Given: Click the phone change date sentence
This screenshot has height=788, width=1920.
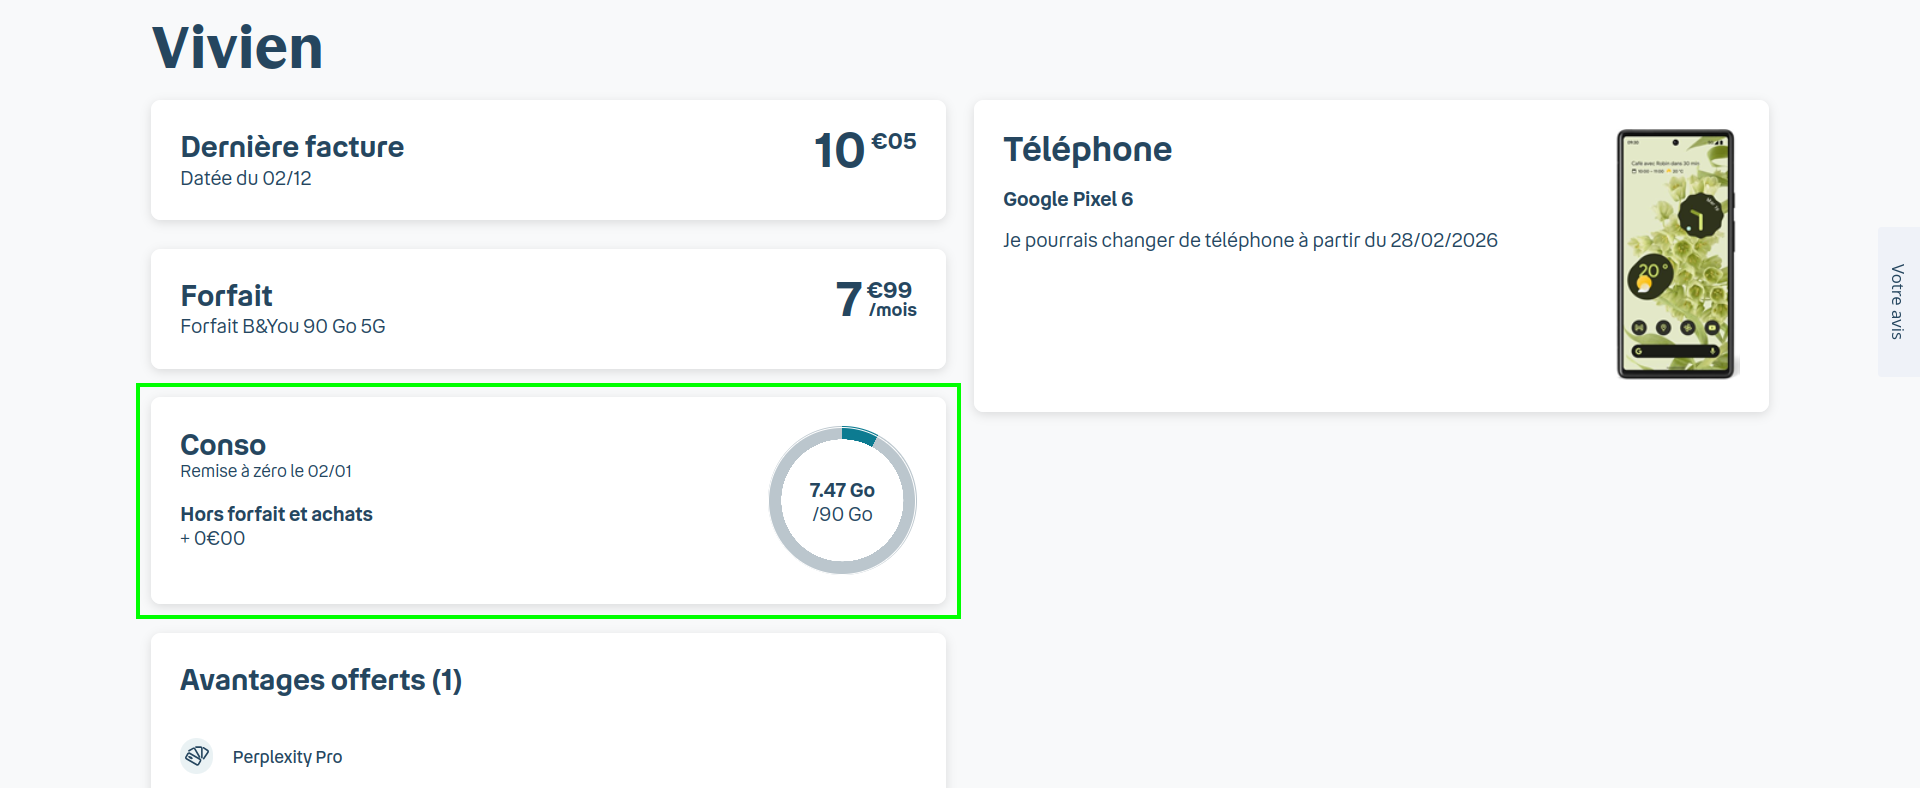Looking at the screenshot, I should [x=1250, y=240].
